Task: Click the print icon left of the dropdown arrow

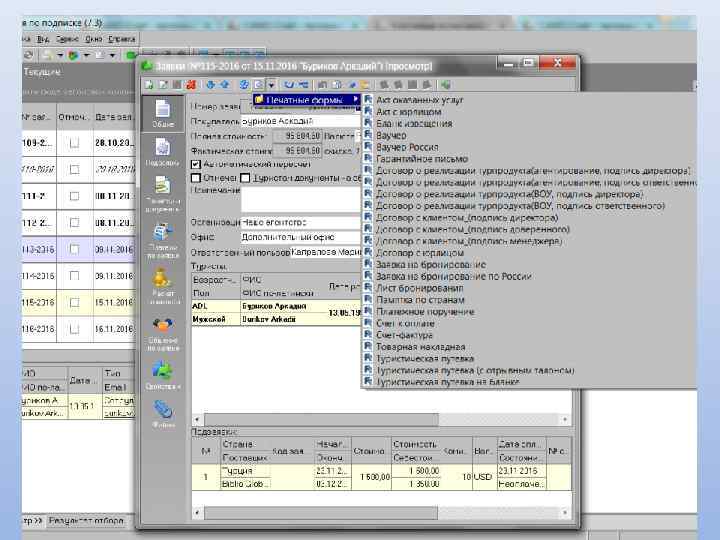Action: [259, 84]
